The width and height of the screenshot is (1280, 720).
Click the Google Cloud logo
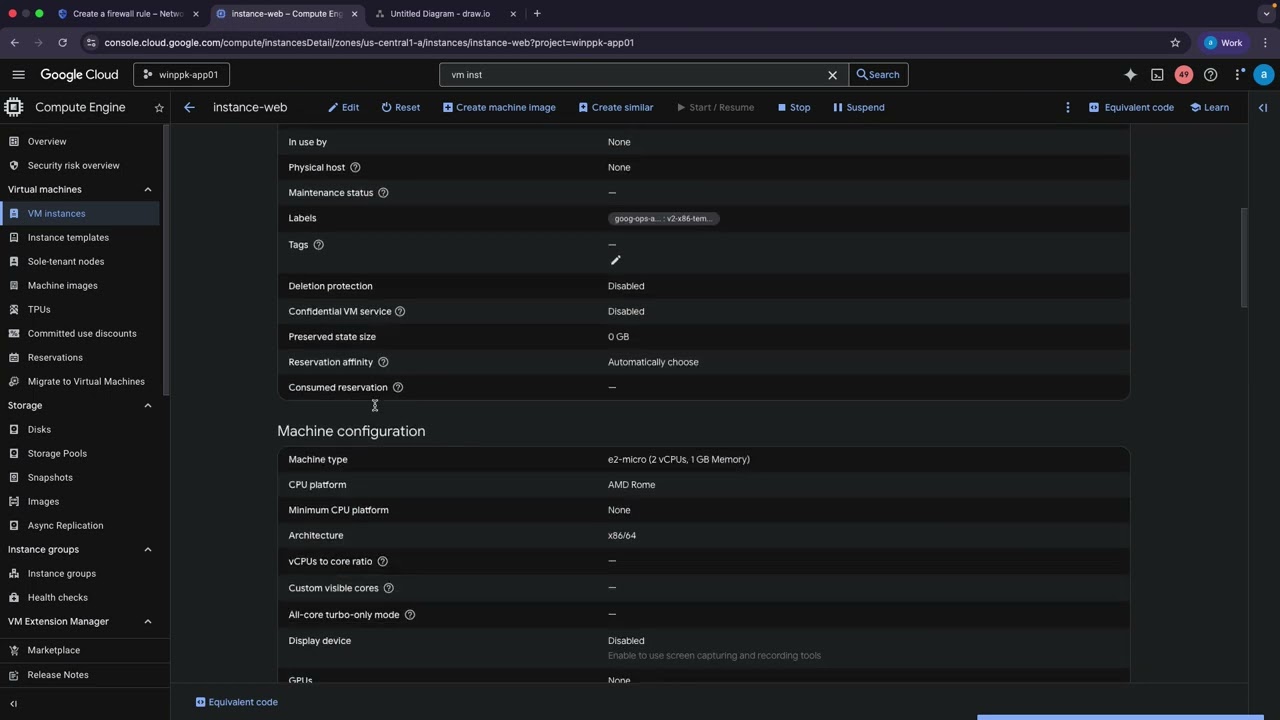point(79,75)
